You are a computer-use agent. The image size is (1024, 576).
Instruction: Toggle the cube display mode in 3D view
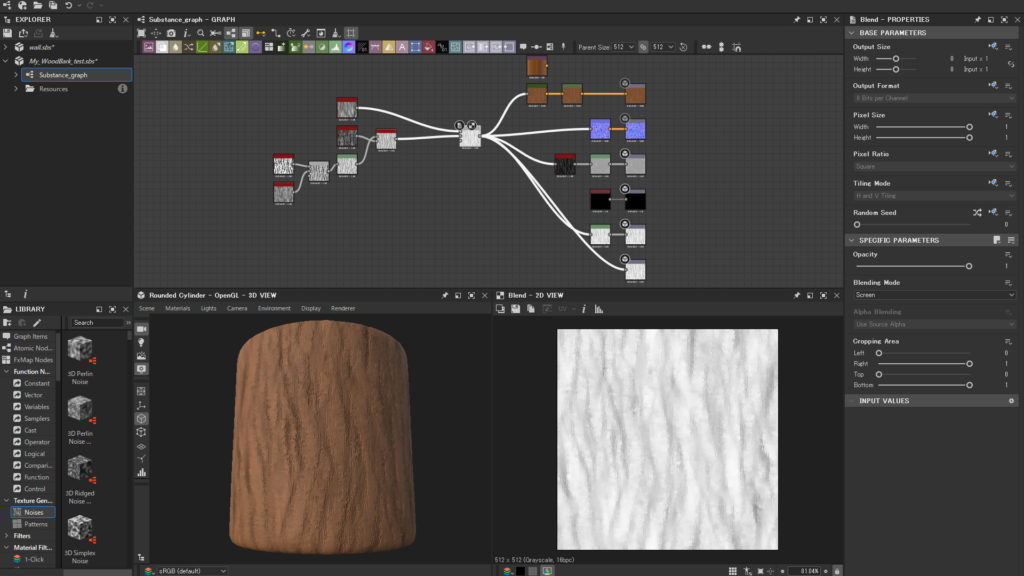coord(141,419)
